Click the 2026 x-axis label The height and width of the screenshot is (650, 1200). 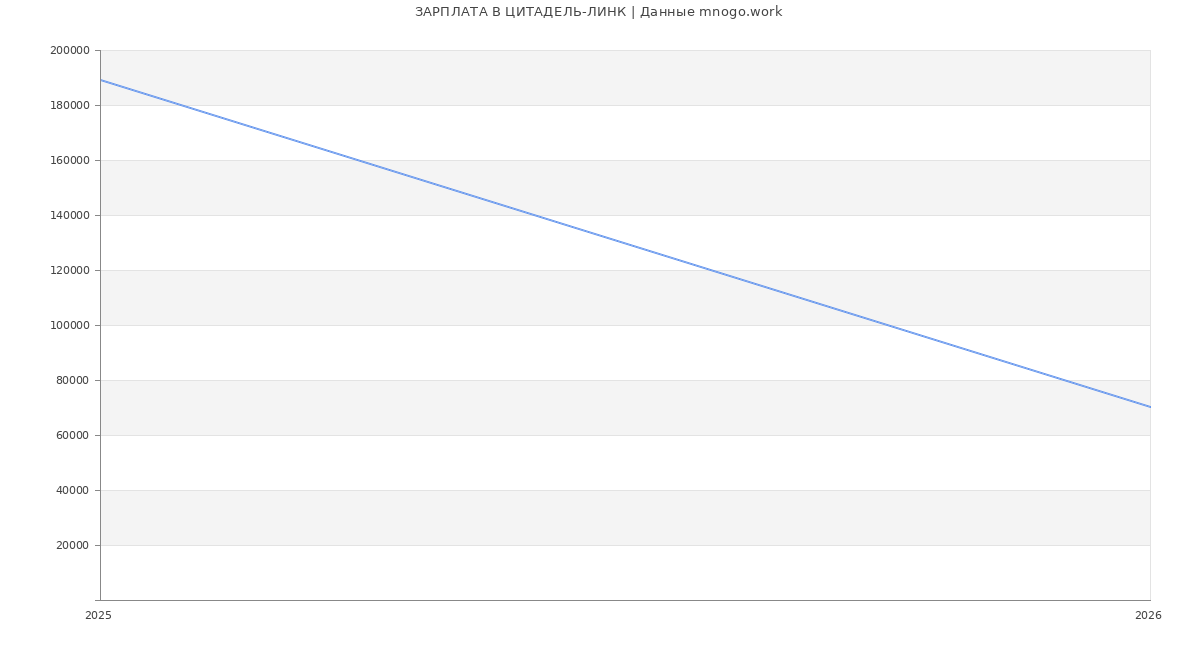click(1148, 616)
